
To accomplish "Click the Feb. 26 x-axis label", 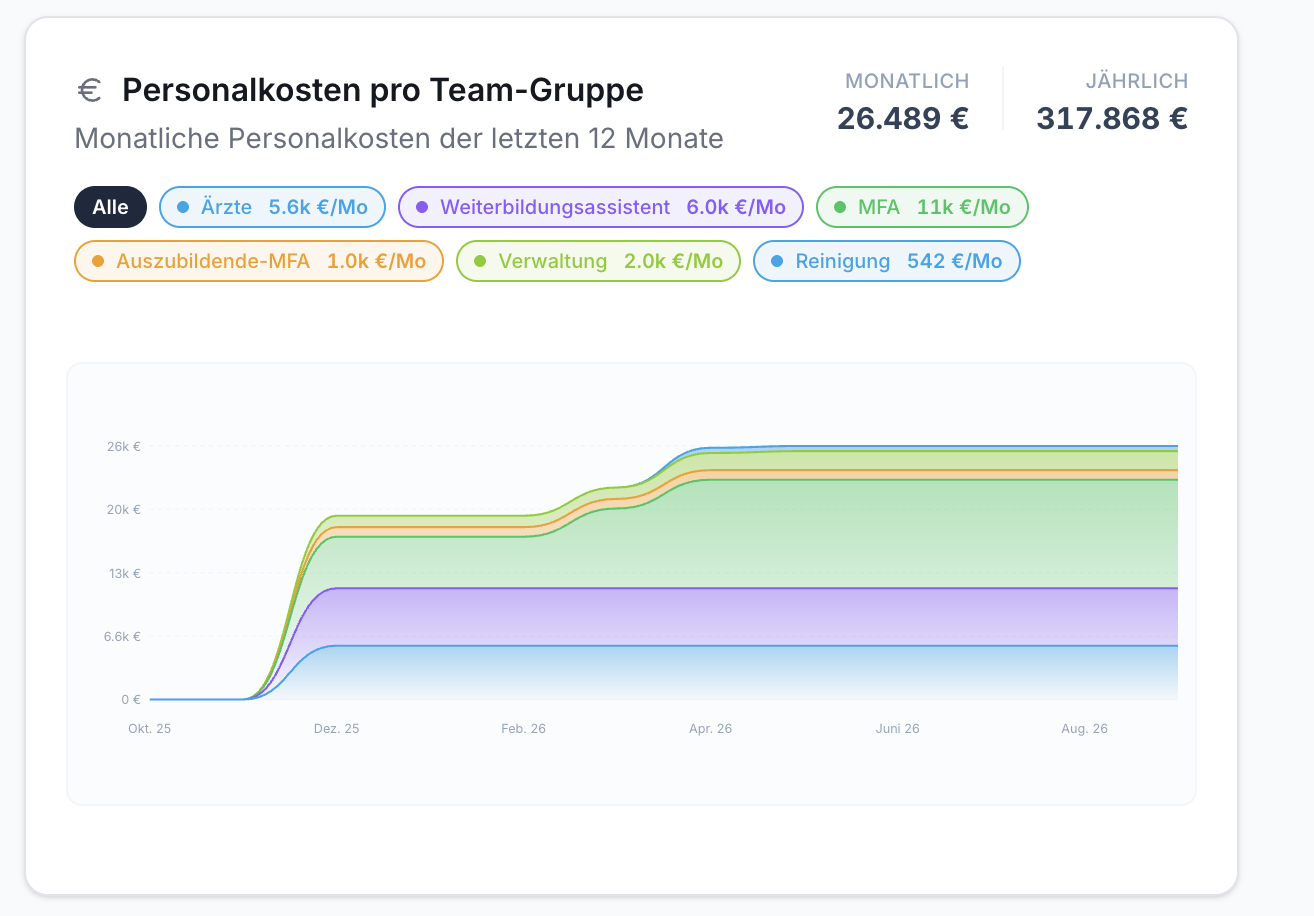I will click(x=524, y=729).
